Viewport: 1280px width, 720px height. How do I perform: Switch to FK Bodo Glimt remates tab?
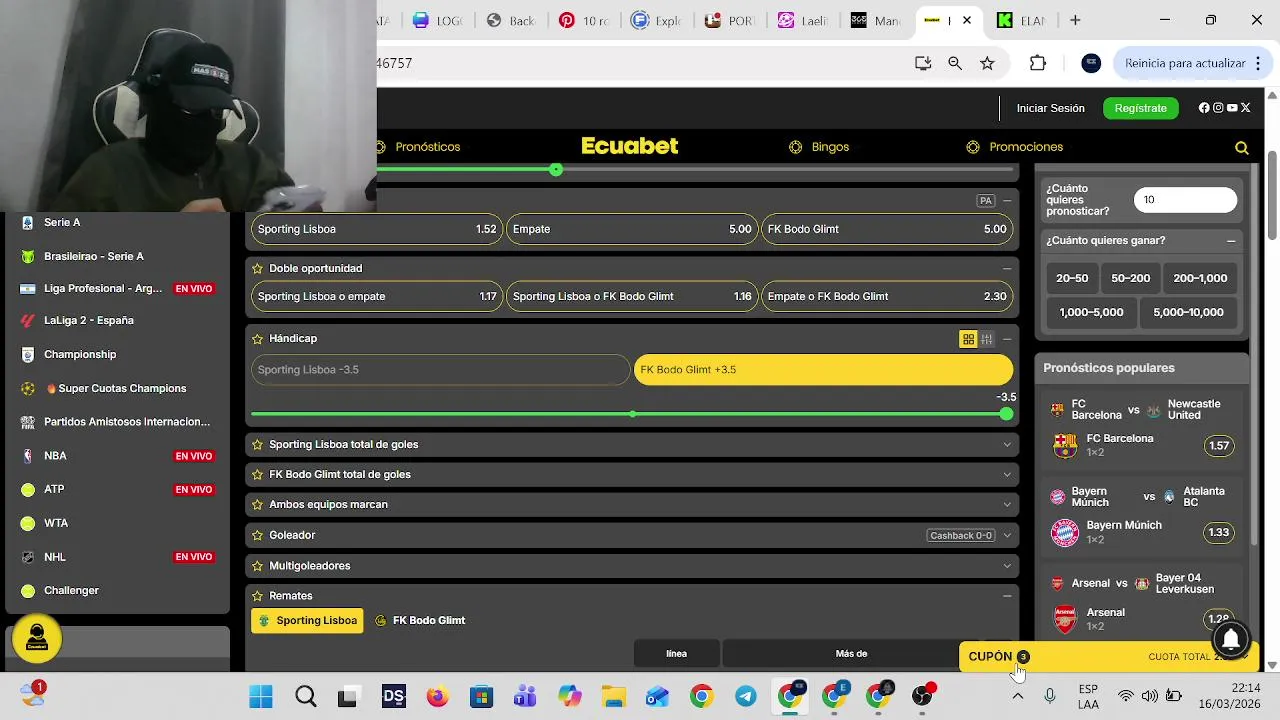420,620
